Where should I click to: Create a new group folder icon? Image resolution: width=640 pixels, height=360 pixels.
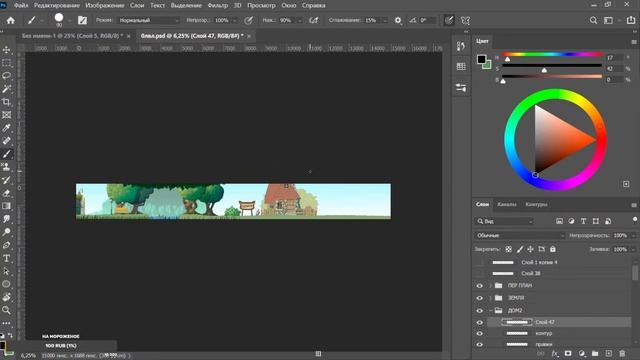pos(595,353)
